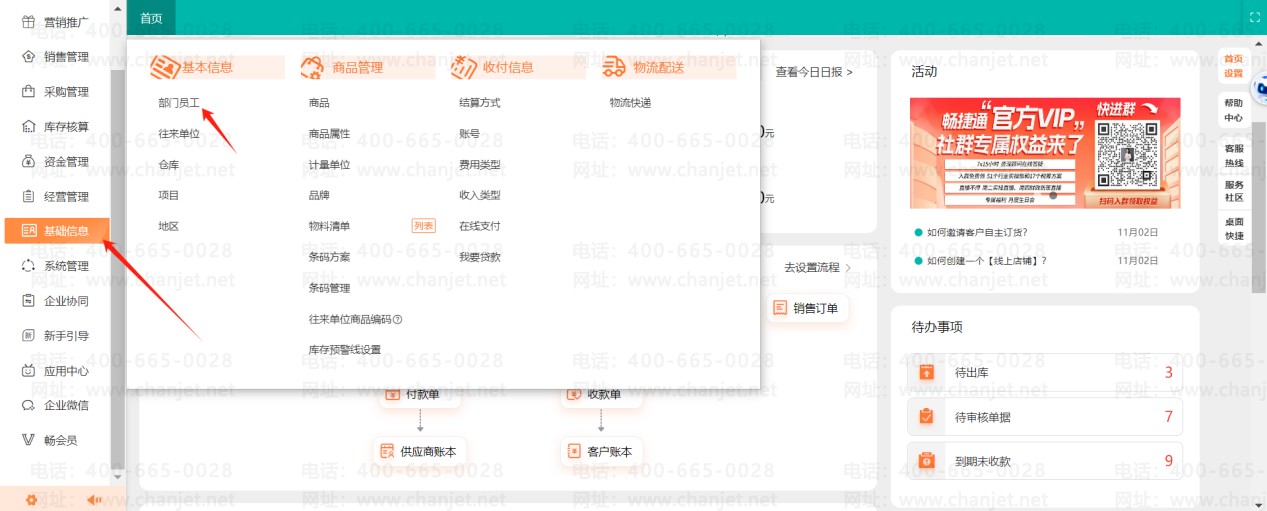This screenshot has height=511, width=1267.
Task: Click the 销售管理 sidebar icon
Action: pyautogui.click(x=28, y=56)
